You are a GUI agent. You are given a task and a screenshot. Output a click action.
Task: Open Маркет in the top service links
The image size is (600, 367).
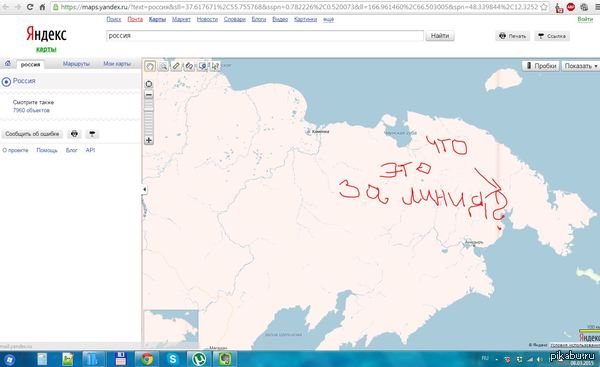tap(181, 19)
